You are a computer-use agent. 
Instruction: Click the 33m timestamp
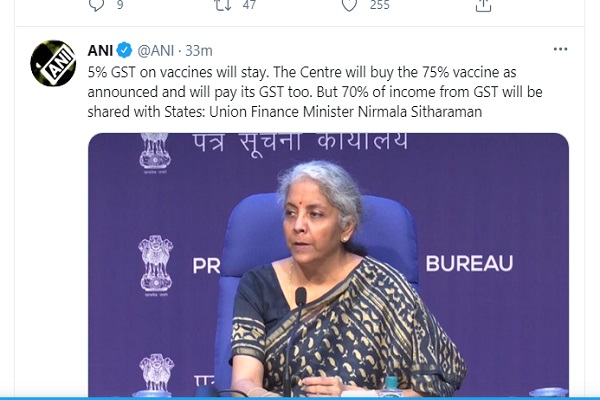point(199,51)
